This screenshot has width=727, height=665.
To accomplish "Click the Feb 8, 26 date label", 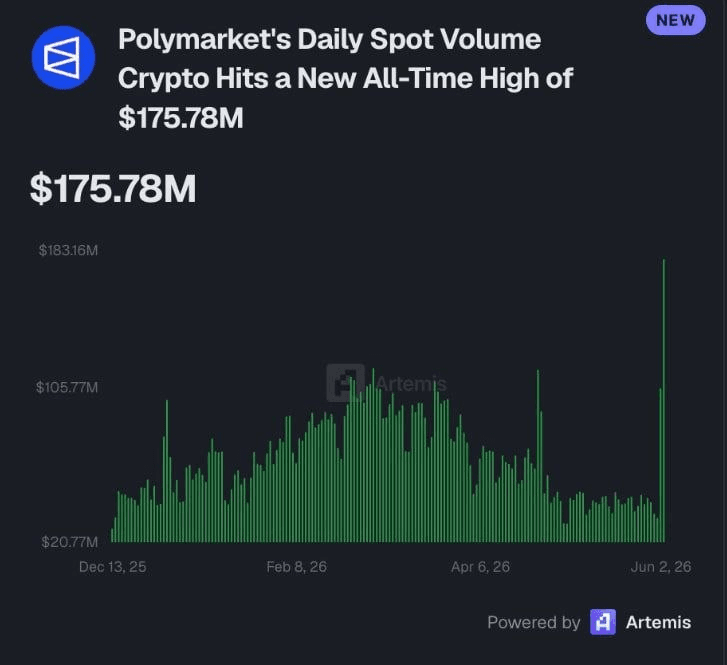I will 297,567.
